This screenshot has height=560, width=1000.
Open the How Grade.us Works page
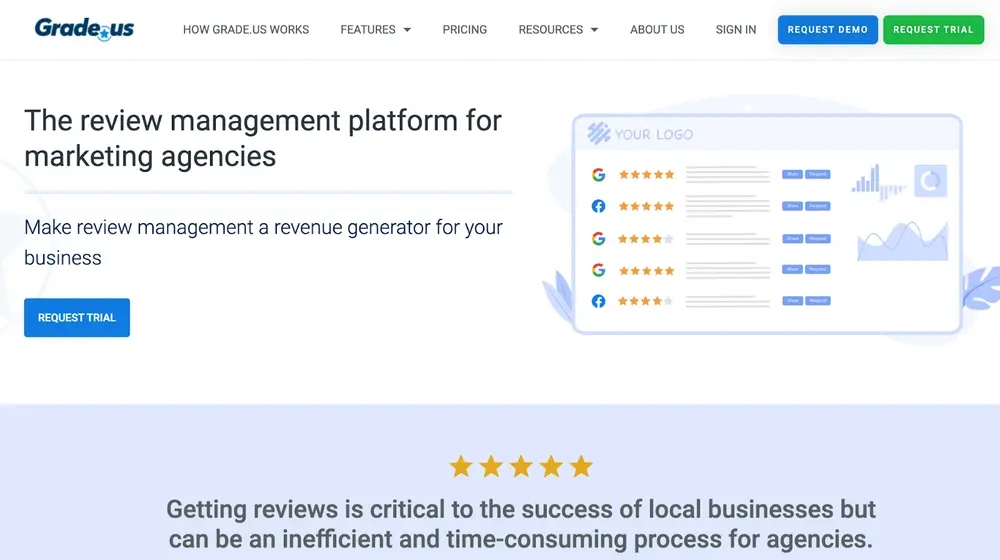pos(246,30)
